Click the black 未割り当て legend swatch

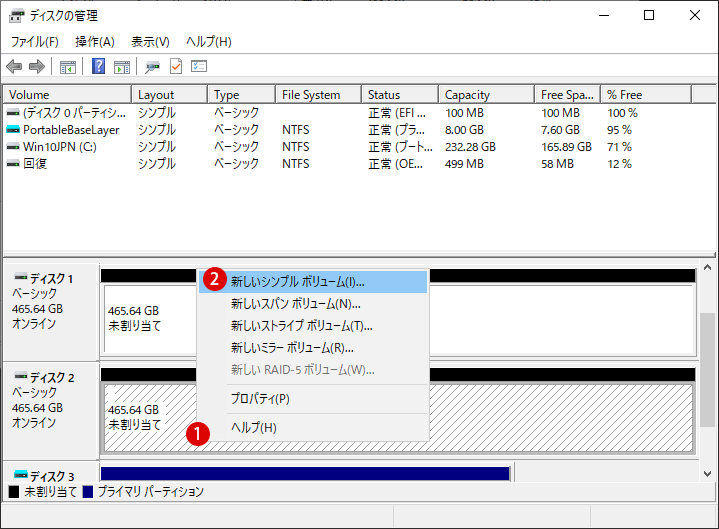14,492
